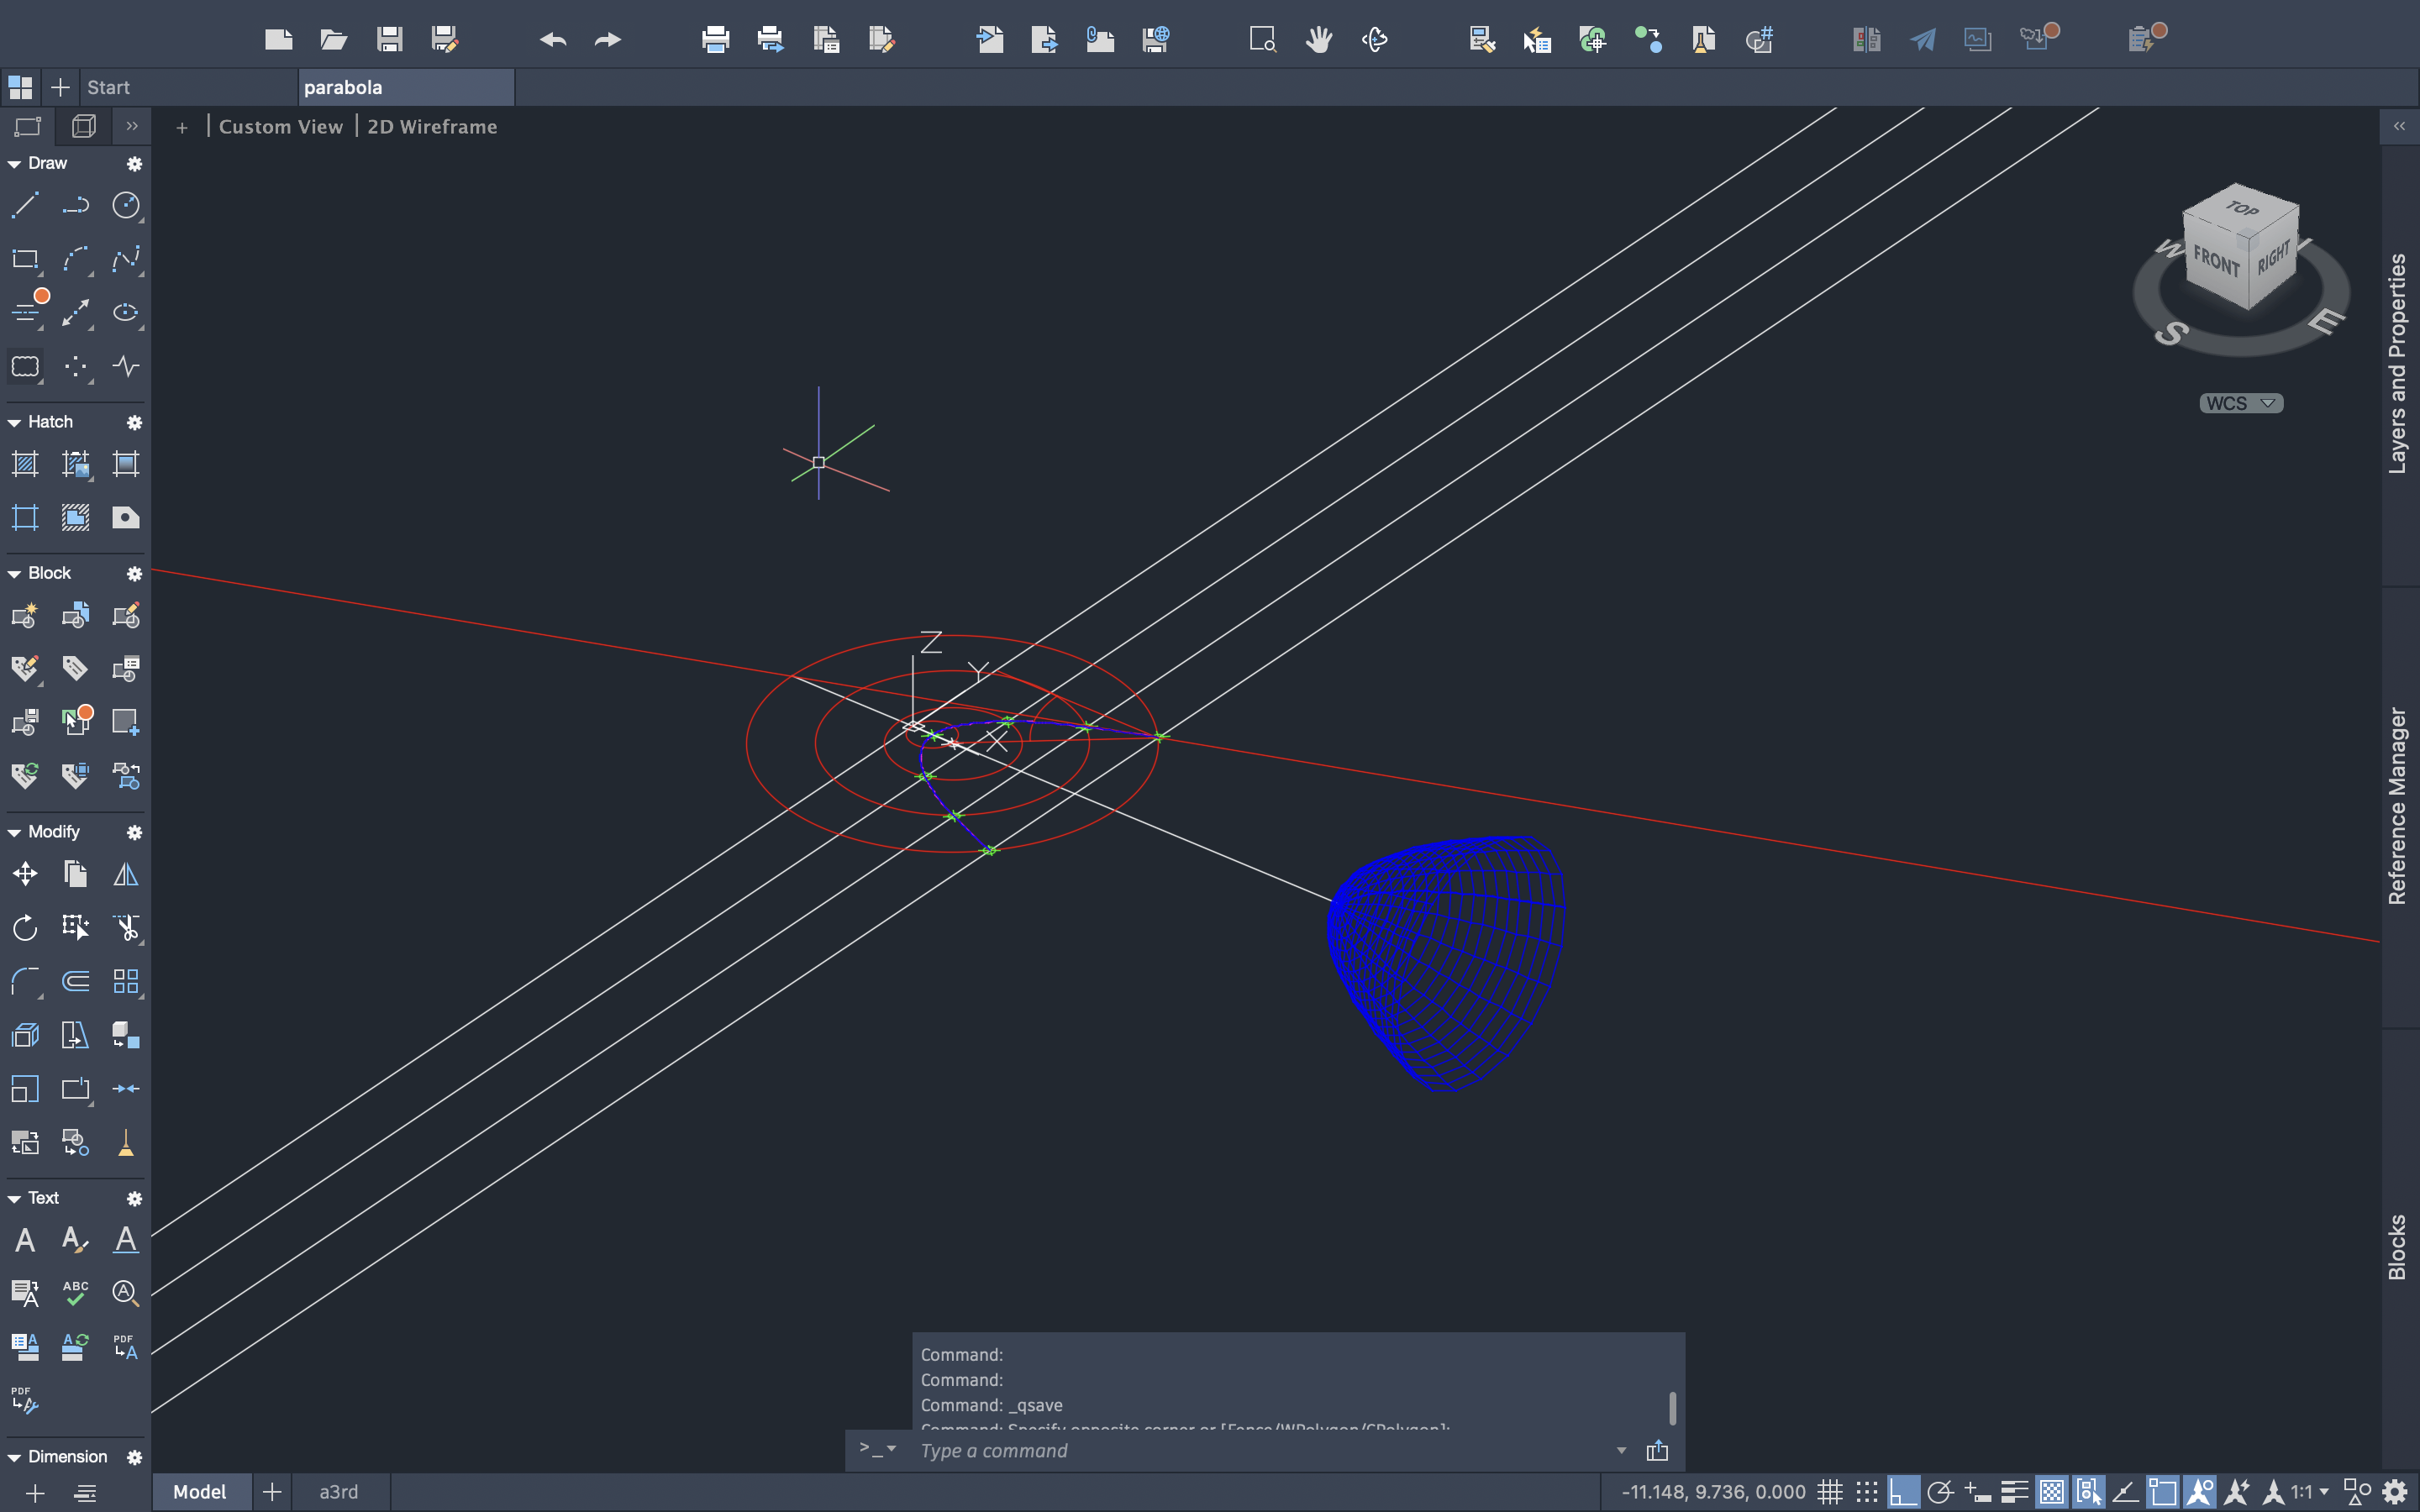Open the Layers and Properties side panel

tap(2398, 362)
